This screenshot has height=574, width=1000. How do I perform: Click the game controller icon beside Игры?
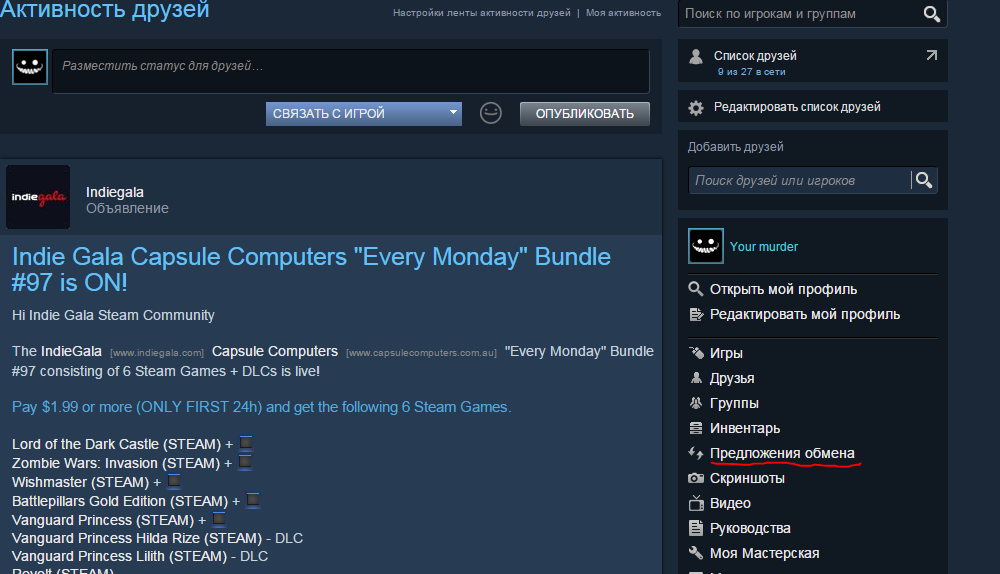coord(696,353)
